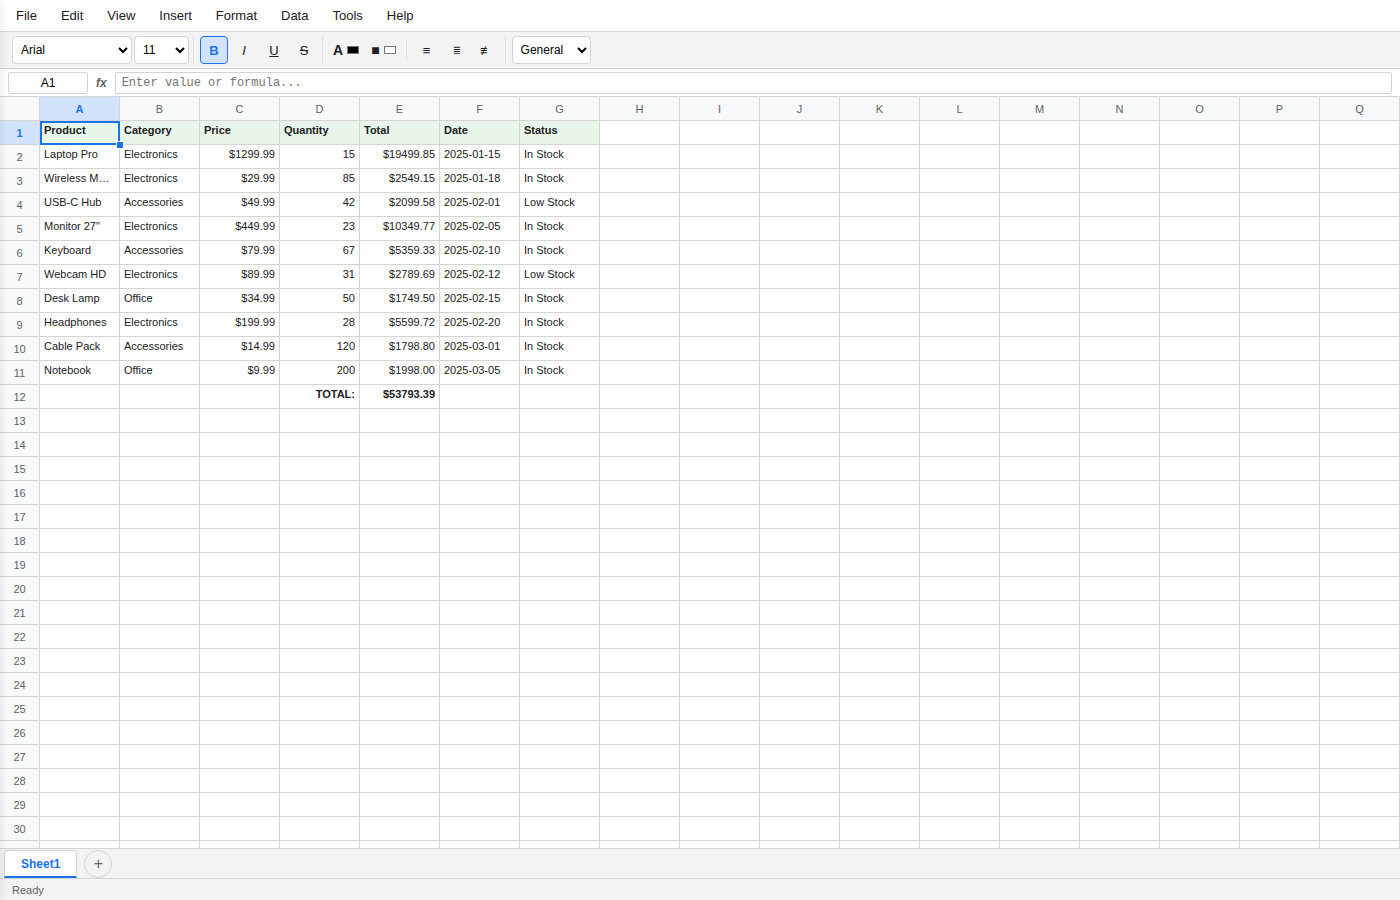This screenshot has height=900, width=1400.
Task: Click the fx function icon
Action: [x=101, y=83]
